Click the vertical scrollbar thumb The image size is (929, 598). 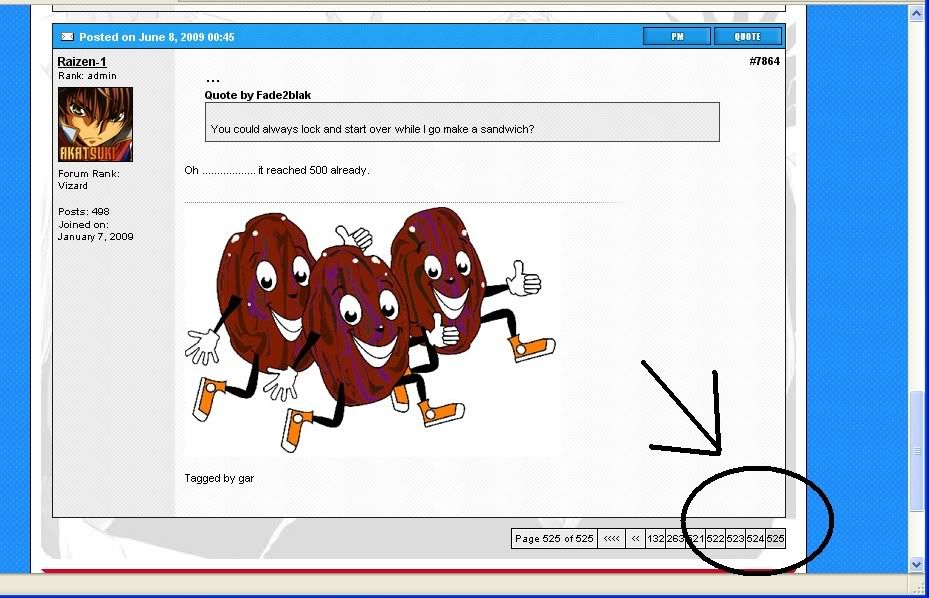coord(917,450)
